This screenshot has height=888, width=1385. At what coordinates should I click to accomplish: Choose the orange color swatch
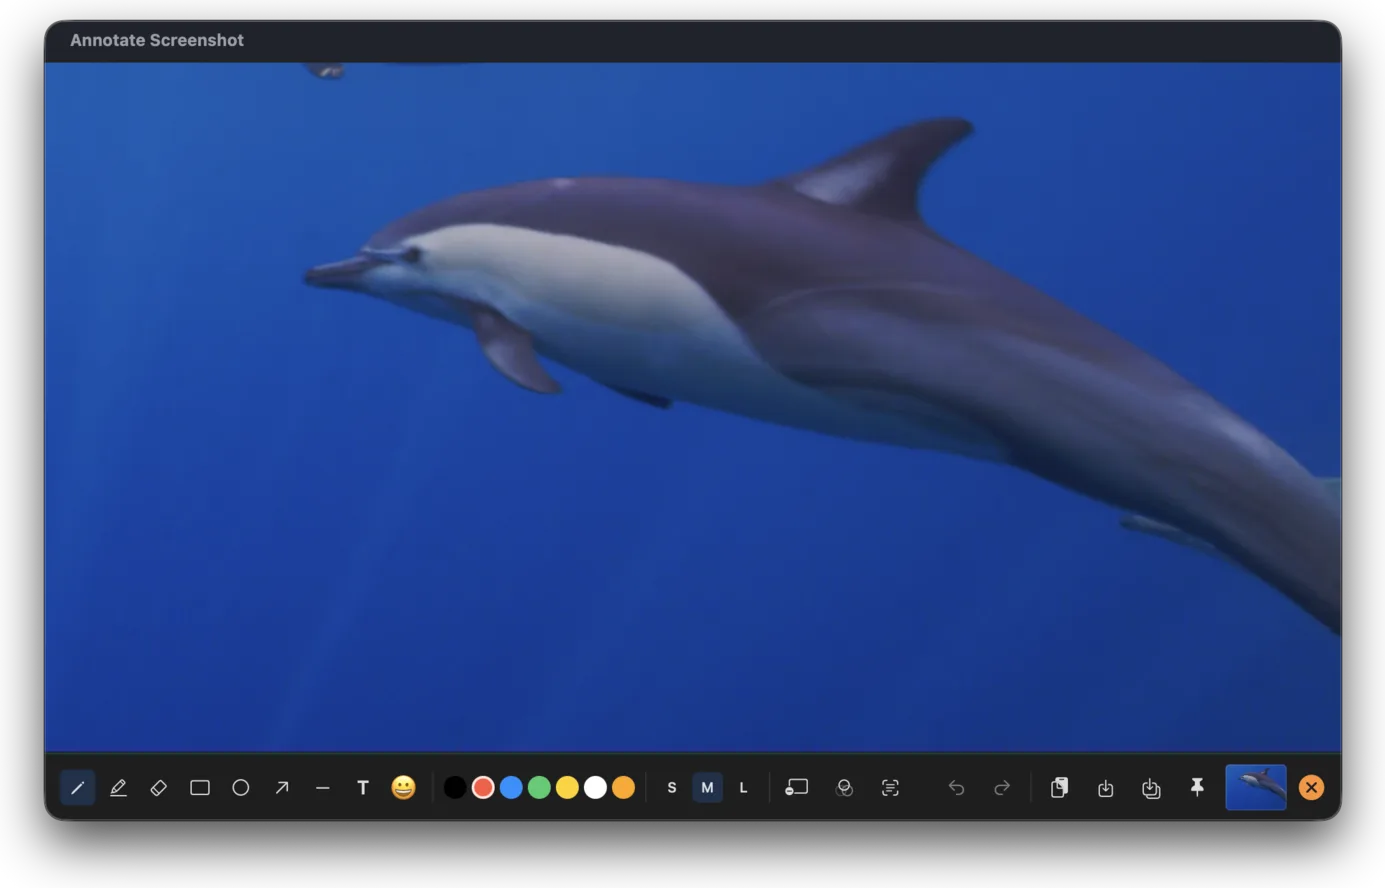[x=623, y=788]
